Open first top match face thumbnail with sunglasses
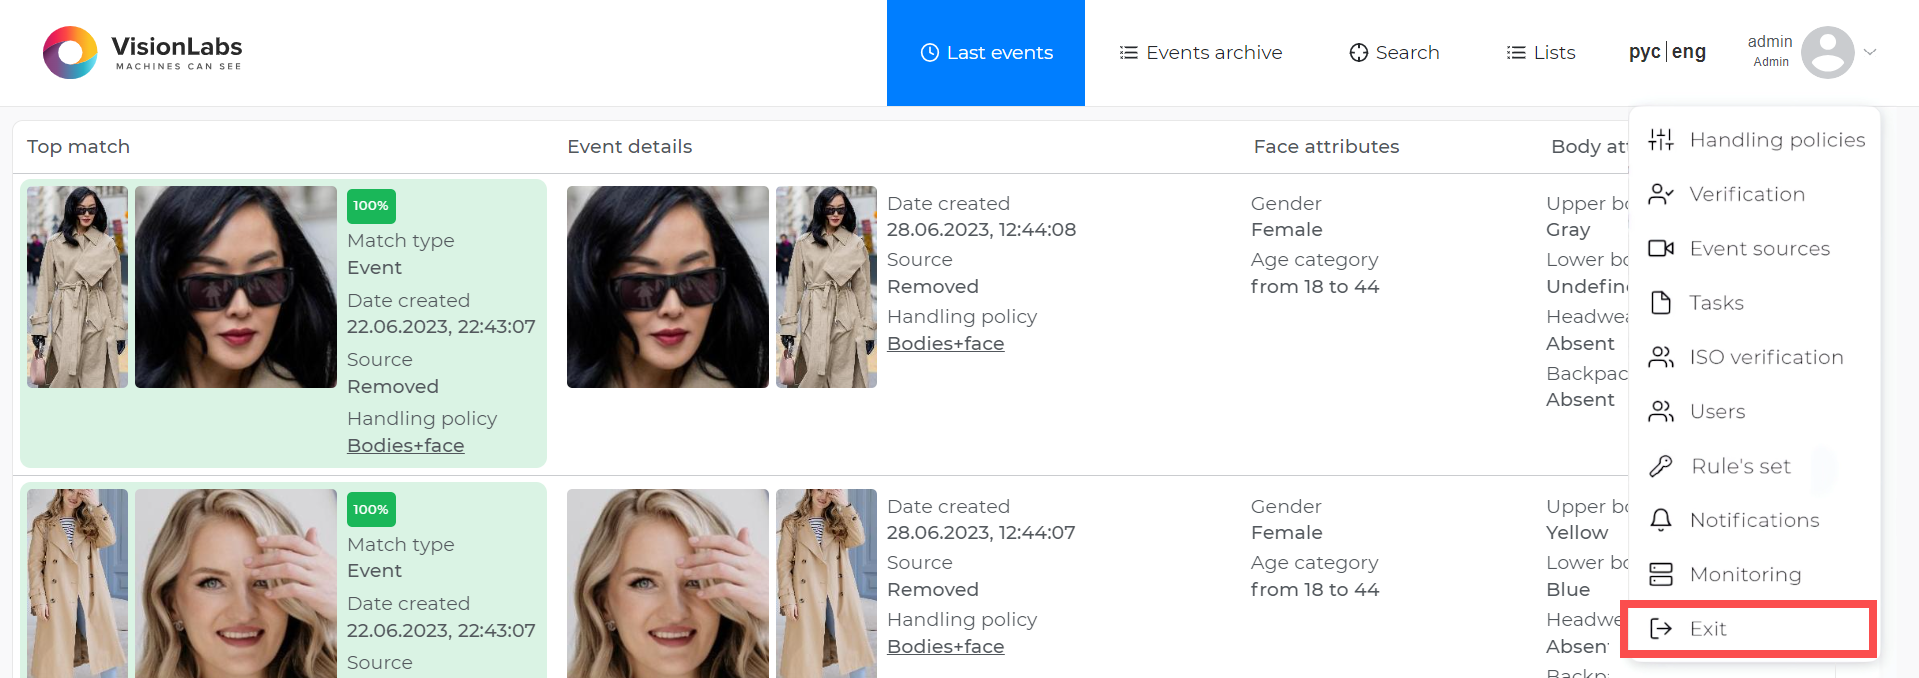This screenshot has height=678, width=1919. click(x=236, y=287)
